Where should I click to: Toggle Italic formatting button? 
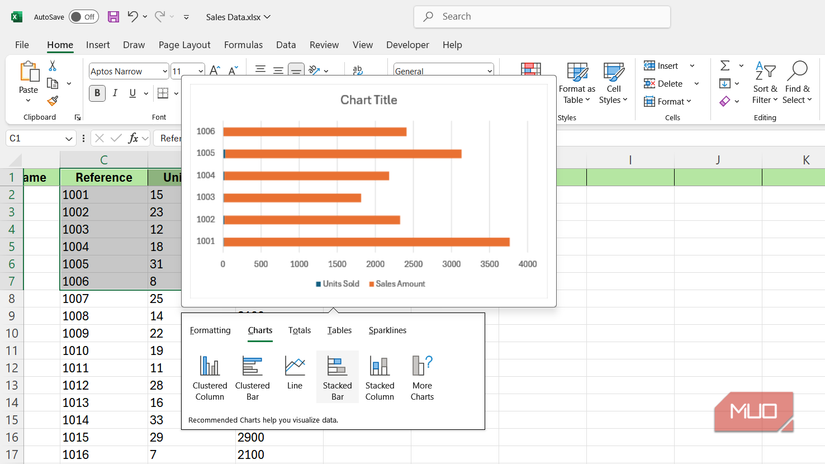(x=118, y=93)
